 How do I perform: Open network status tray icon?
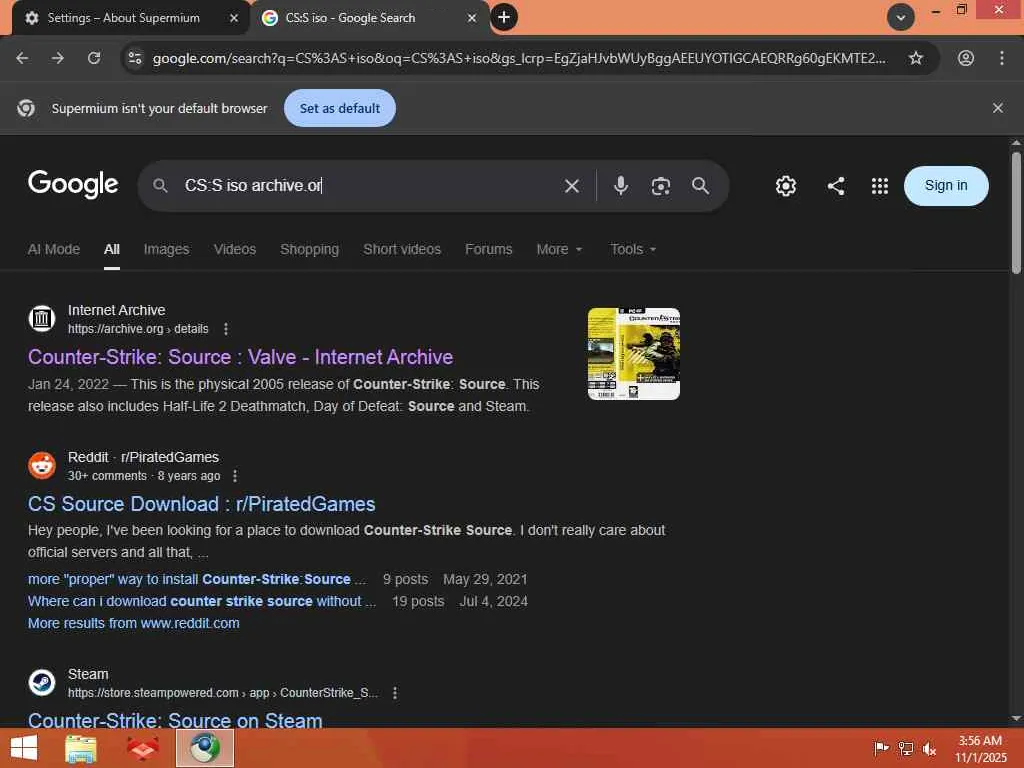(906, 748)
